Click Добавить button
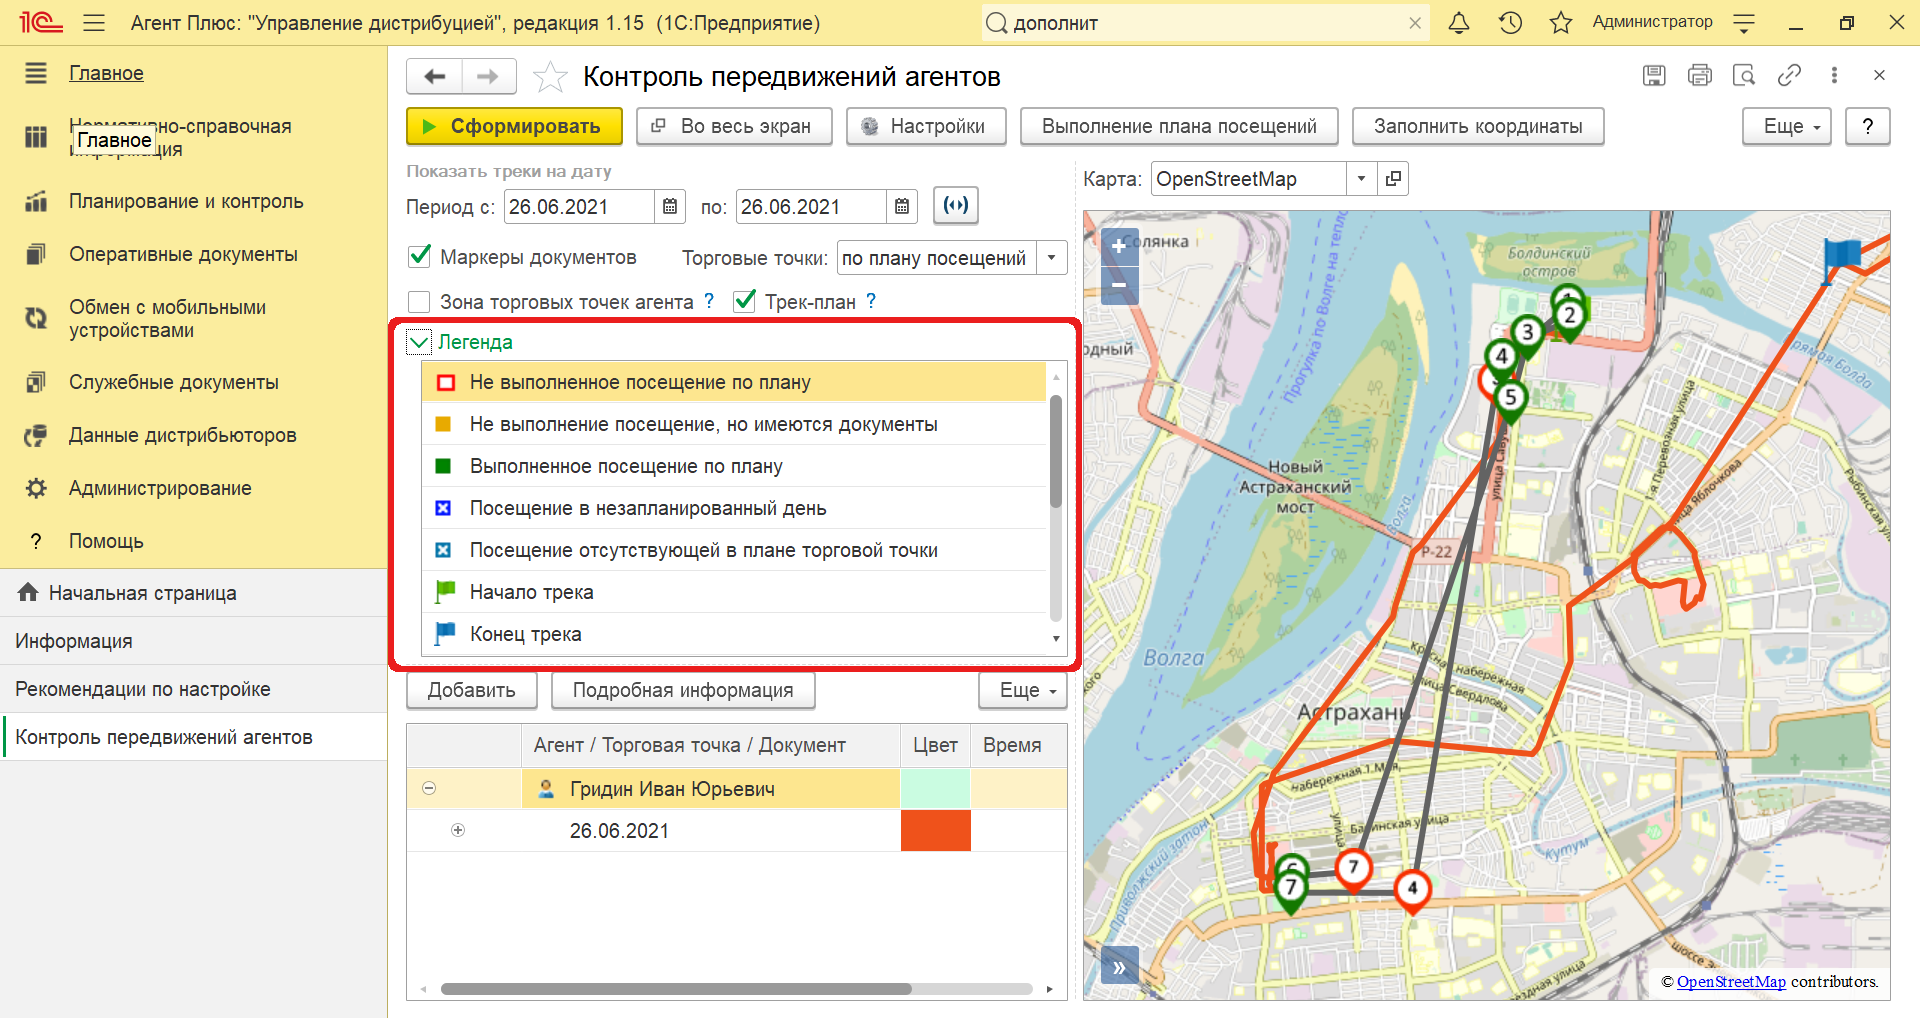1920x1018 pixels. [x=472, y=690]
